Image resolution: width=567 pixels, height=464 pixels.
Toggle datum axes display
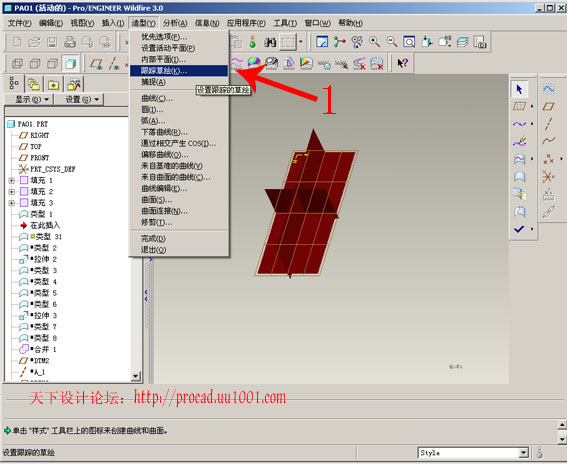[114, 64]
